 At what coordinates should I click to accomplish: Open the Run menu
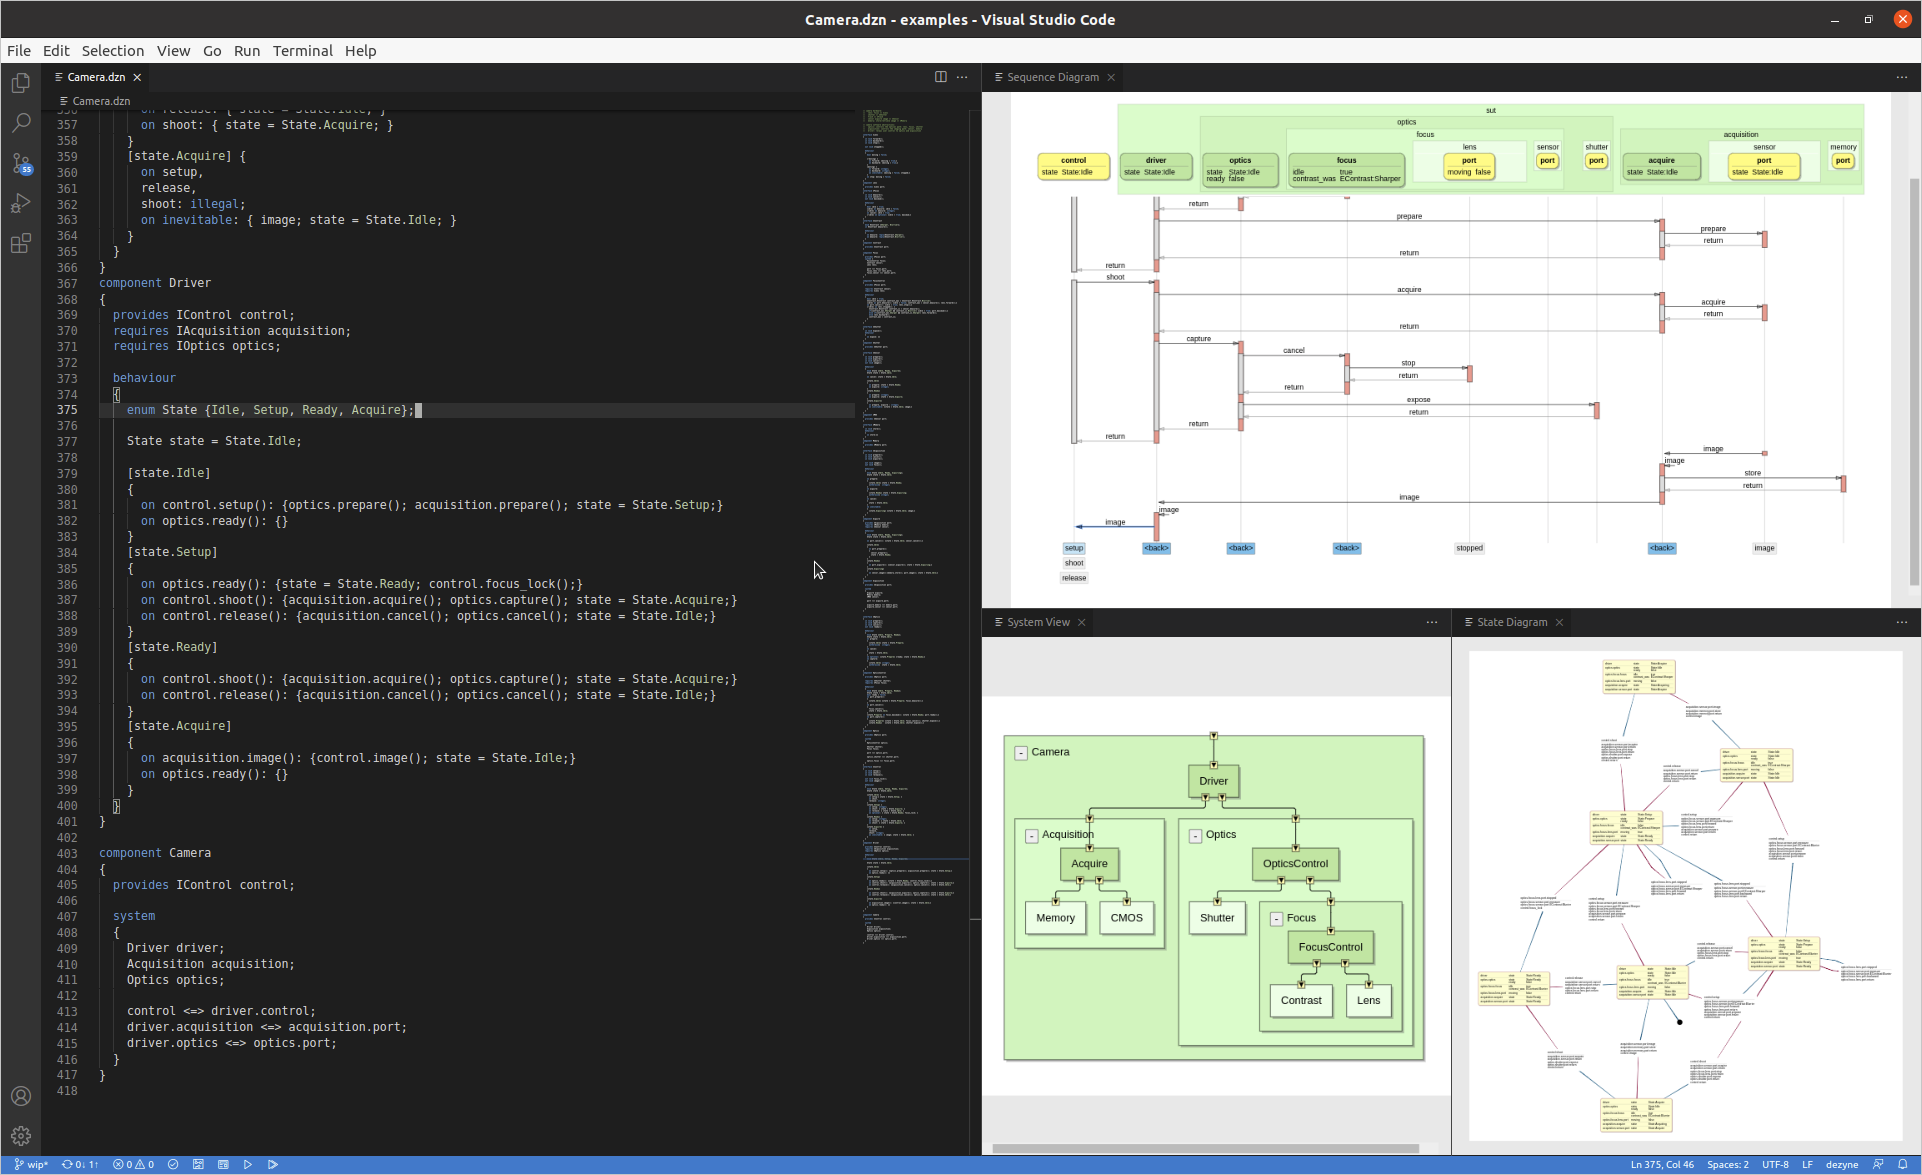(x=247, y=51)
